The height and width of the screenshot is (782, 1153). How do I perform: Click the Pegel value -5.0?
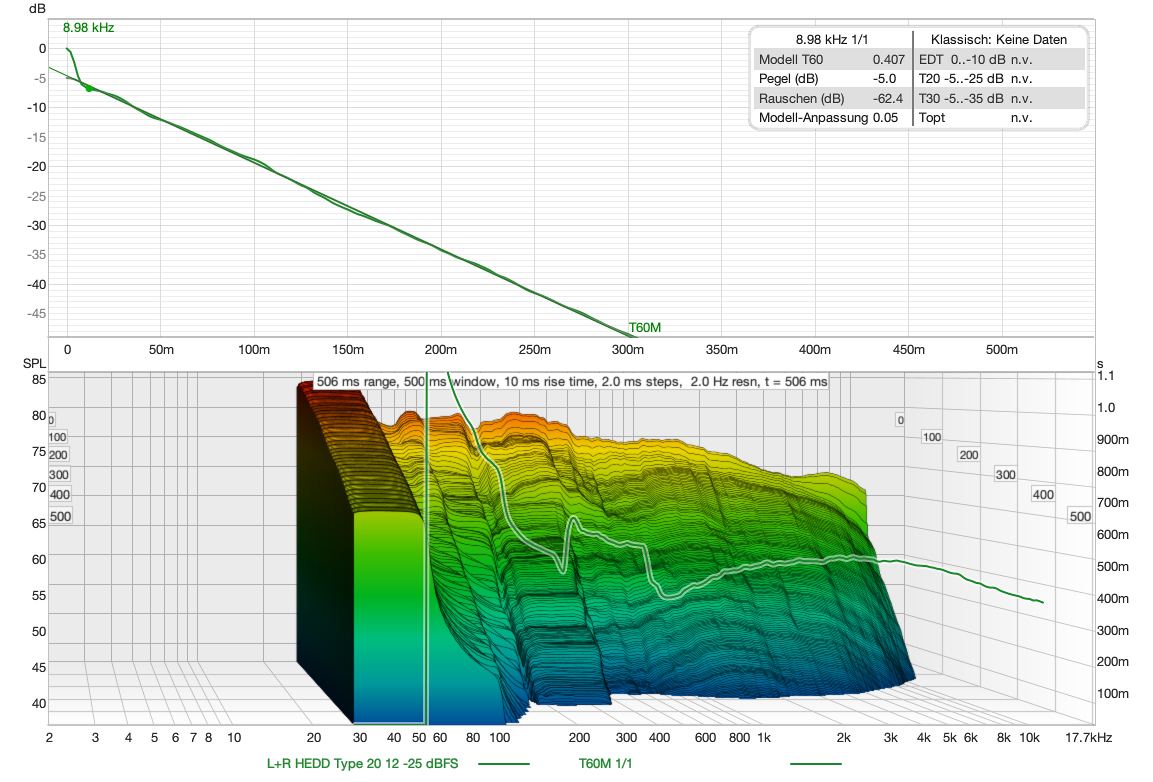pos(885,79)
